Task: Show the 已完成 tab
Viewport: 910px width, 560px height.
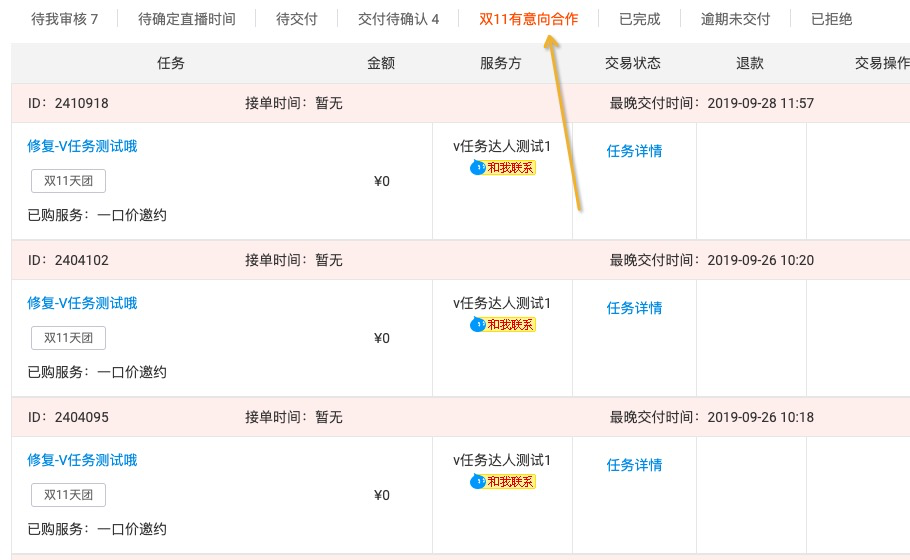Action: click(639, 19)
